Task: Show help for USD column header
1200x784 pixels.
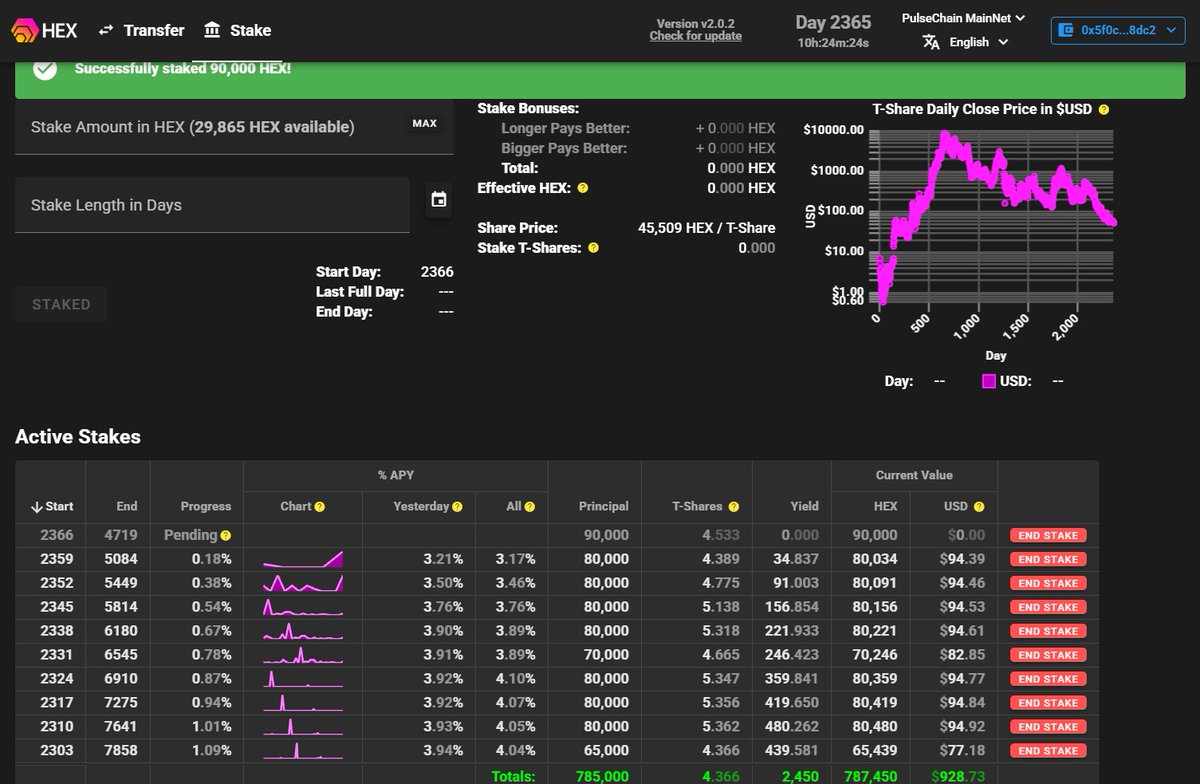Action: [x=978, y=507]
